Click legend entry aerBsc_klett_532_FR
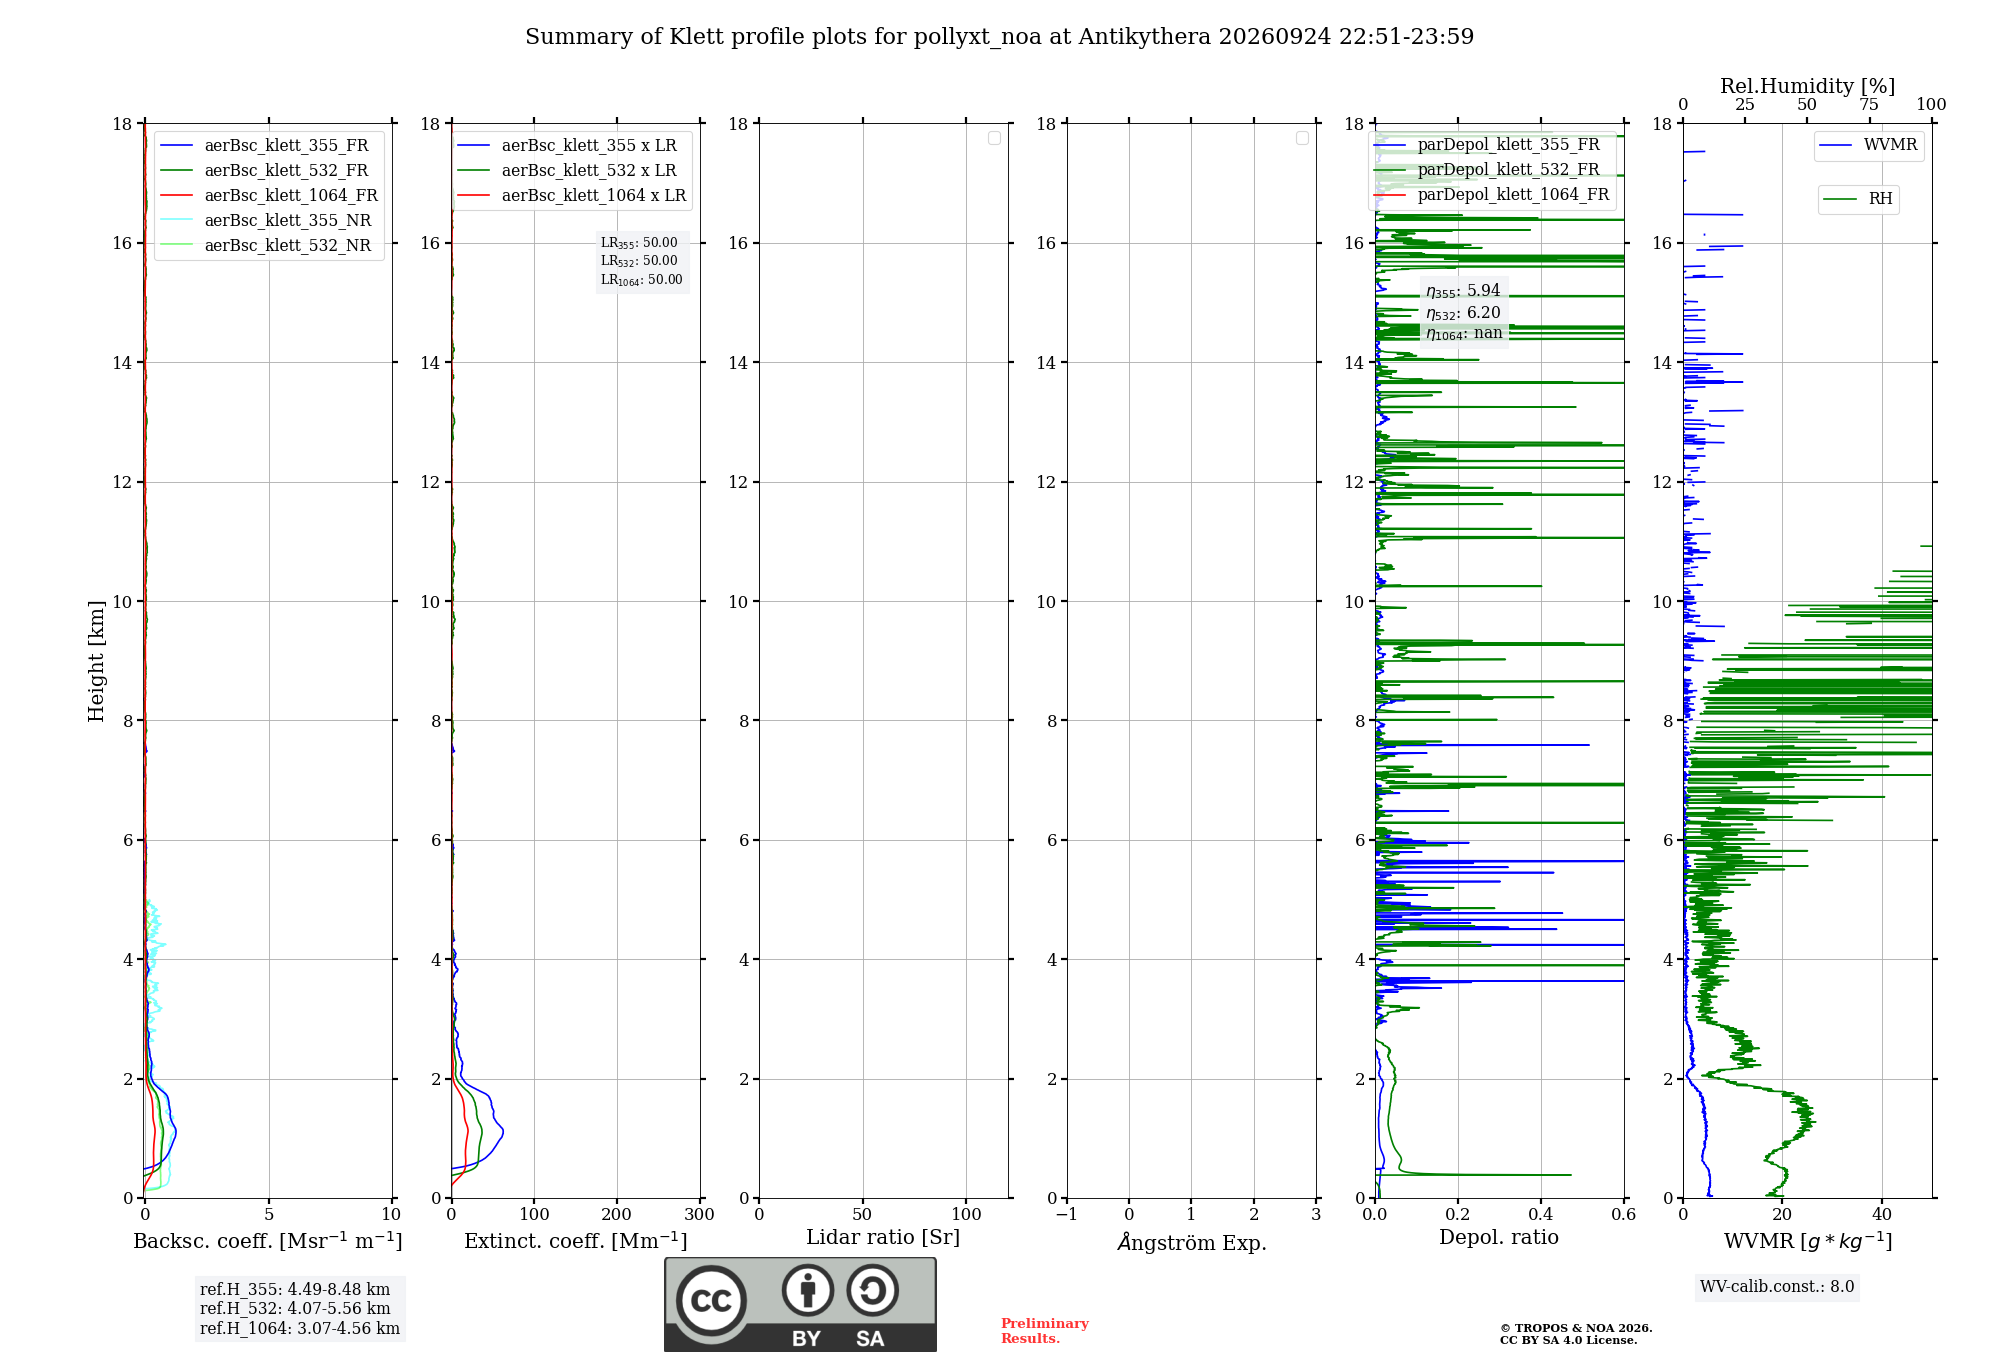This screenshot has height=1360, width=2000. (268, 170)
